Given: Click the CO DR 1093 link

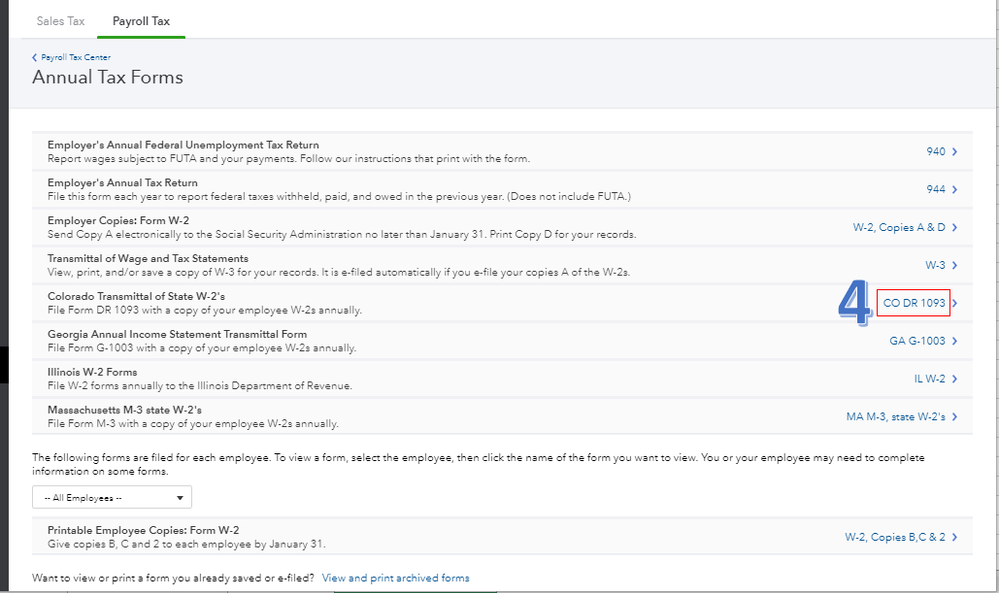Looking at the screenshot, I should (914, 303).
